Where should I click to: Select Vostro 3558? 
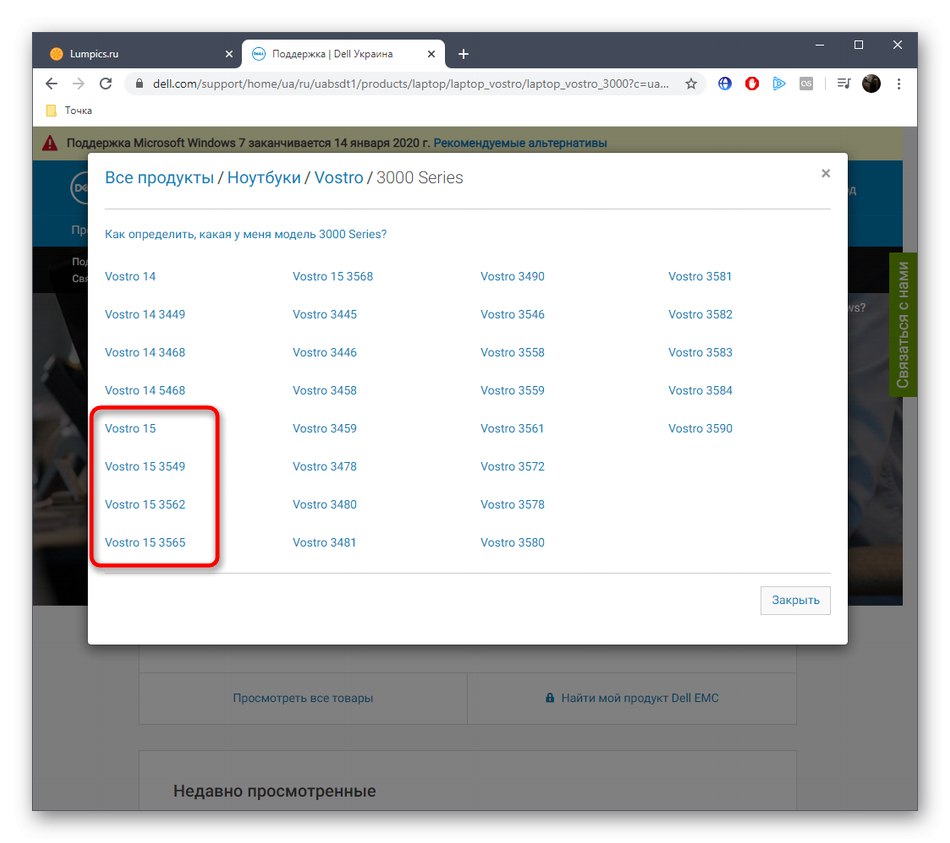tap(513, 353)
